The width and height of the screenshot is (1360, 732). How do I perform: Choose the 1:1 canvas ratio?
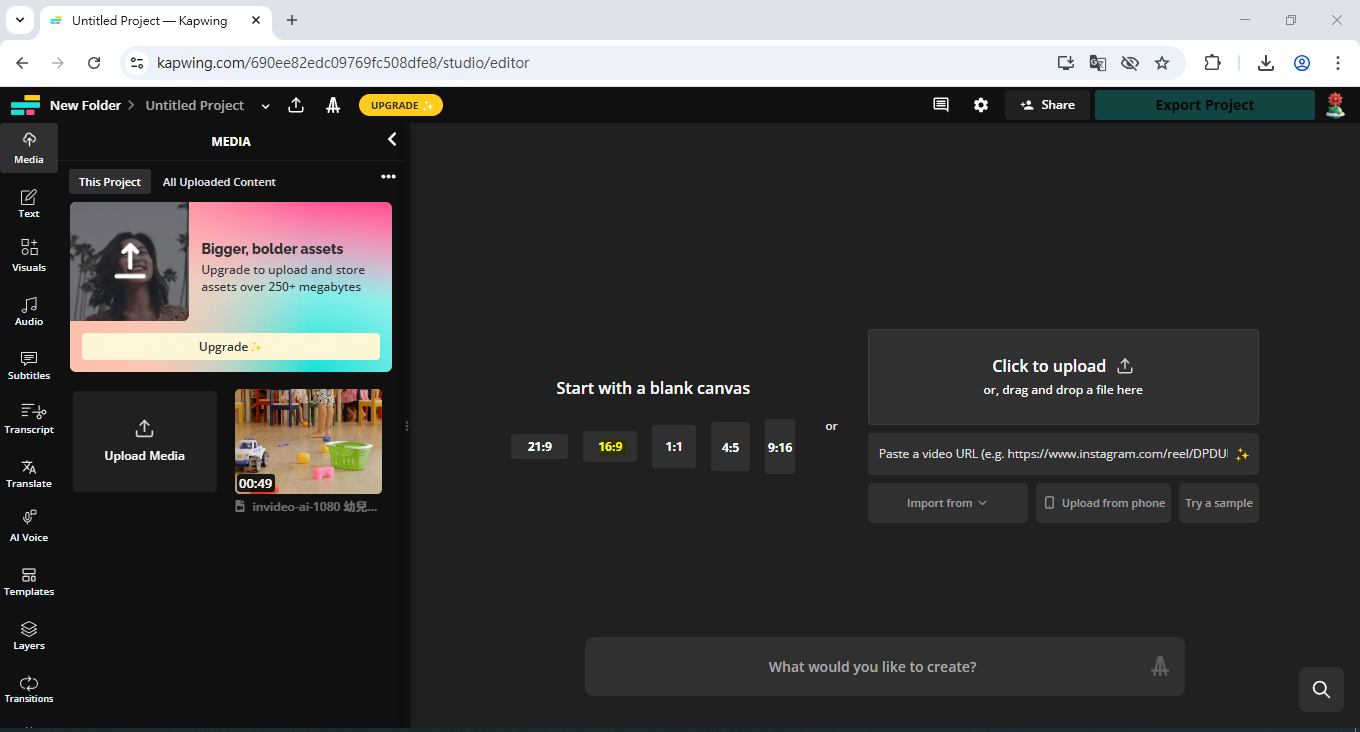[x=673, y=447]
